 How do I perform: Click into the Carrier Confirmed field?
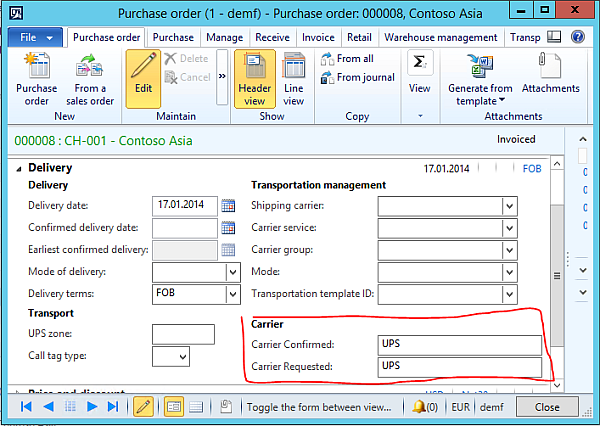click(x=460, y=344)
